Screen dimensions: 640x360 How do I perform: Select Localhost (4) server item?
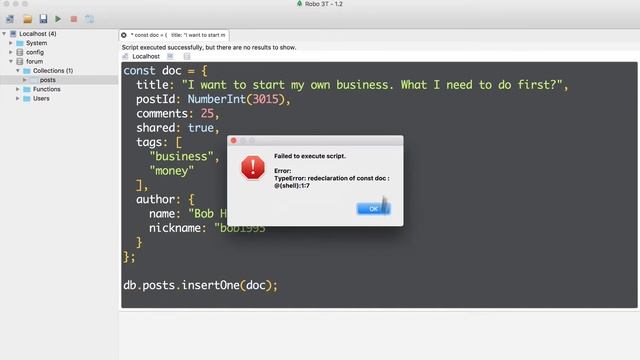(38, 33)
